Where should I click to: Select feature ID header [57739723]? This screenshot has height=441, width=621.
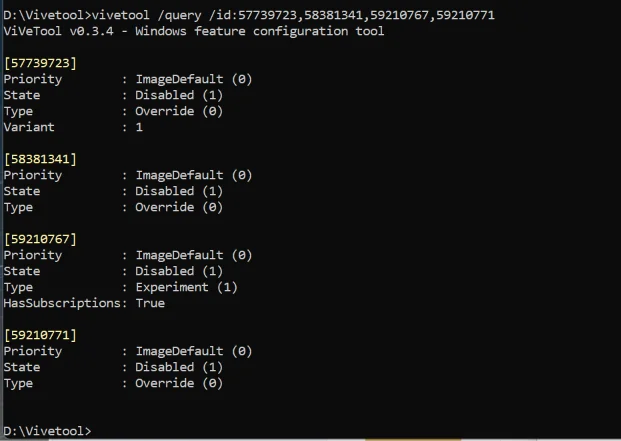coord(40,63)
